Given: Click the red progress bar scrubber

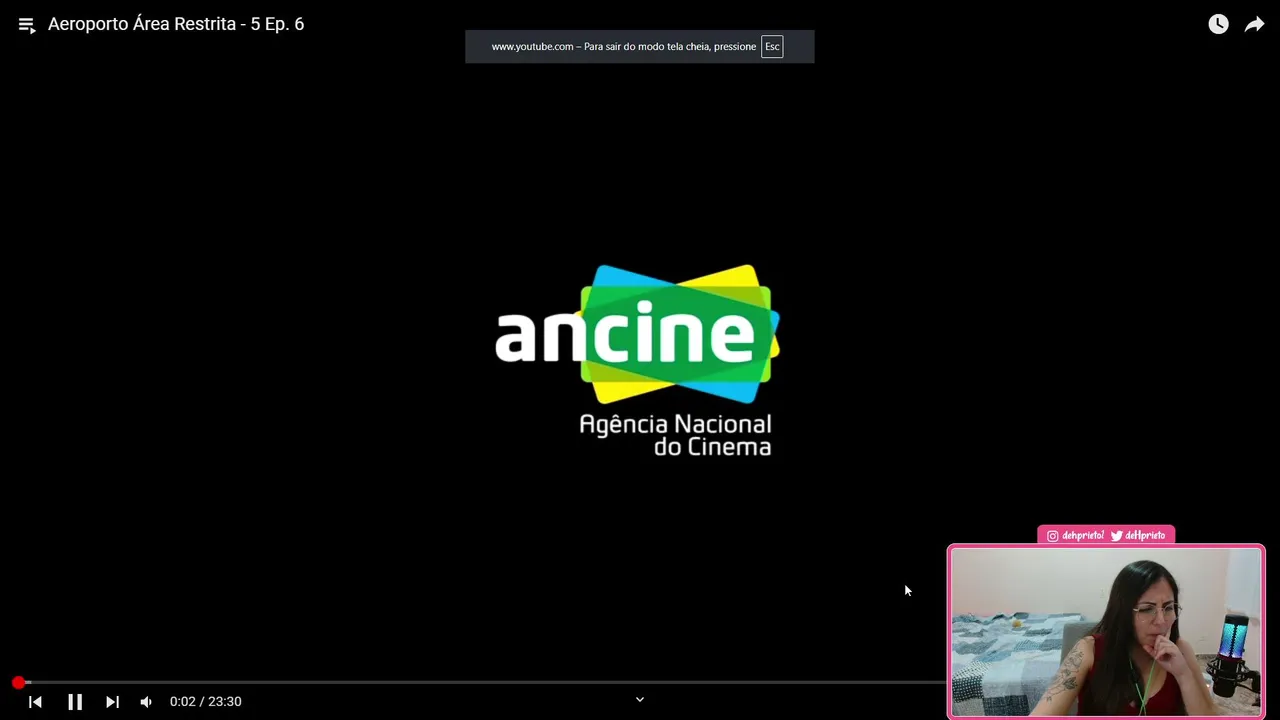Looking at the screenshot, I should click(18, 682).
